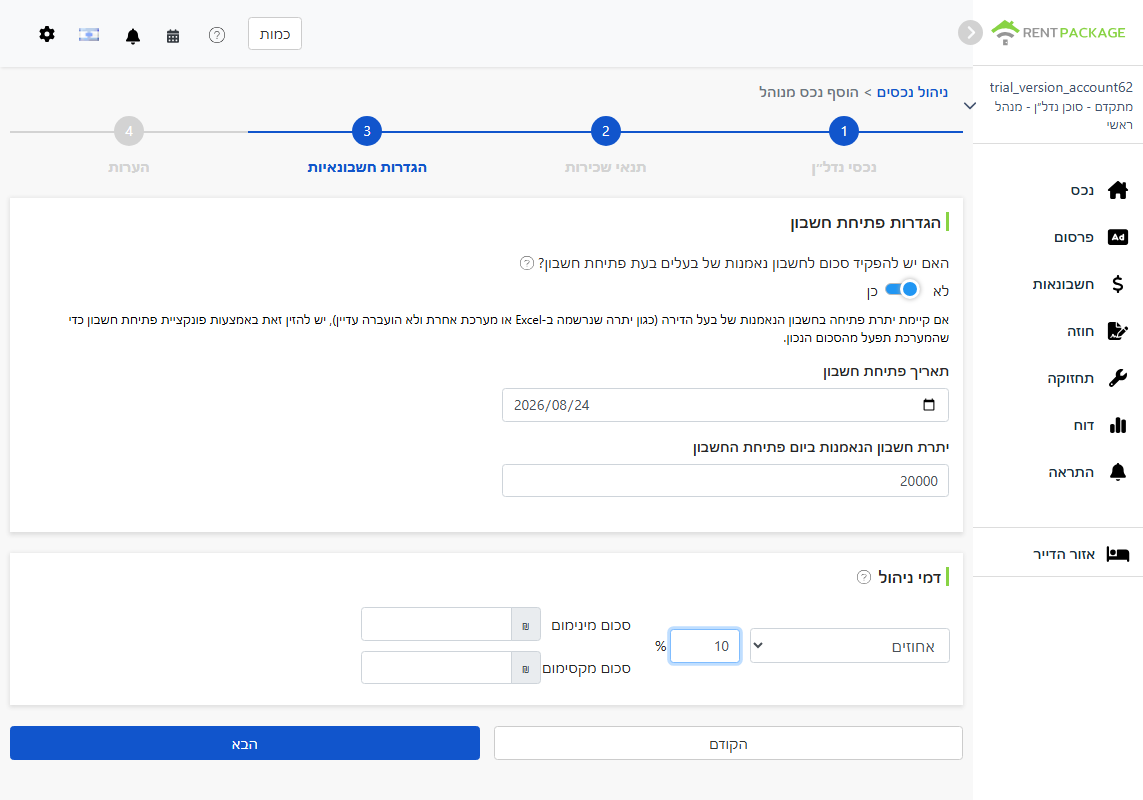The height and width of the screenshot is (800, 1143).
Task: Select דוח menu label
Action: point(1083,425)
